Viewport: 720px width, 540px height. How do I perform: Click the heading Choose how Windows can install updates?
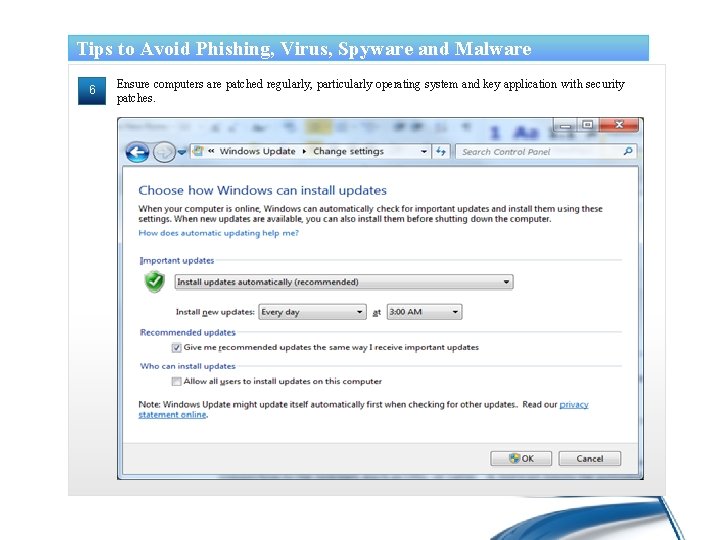point(263,190)
